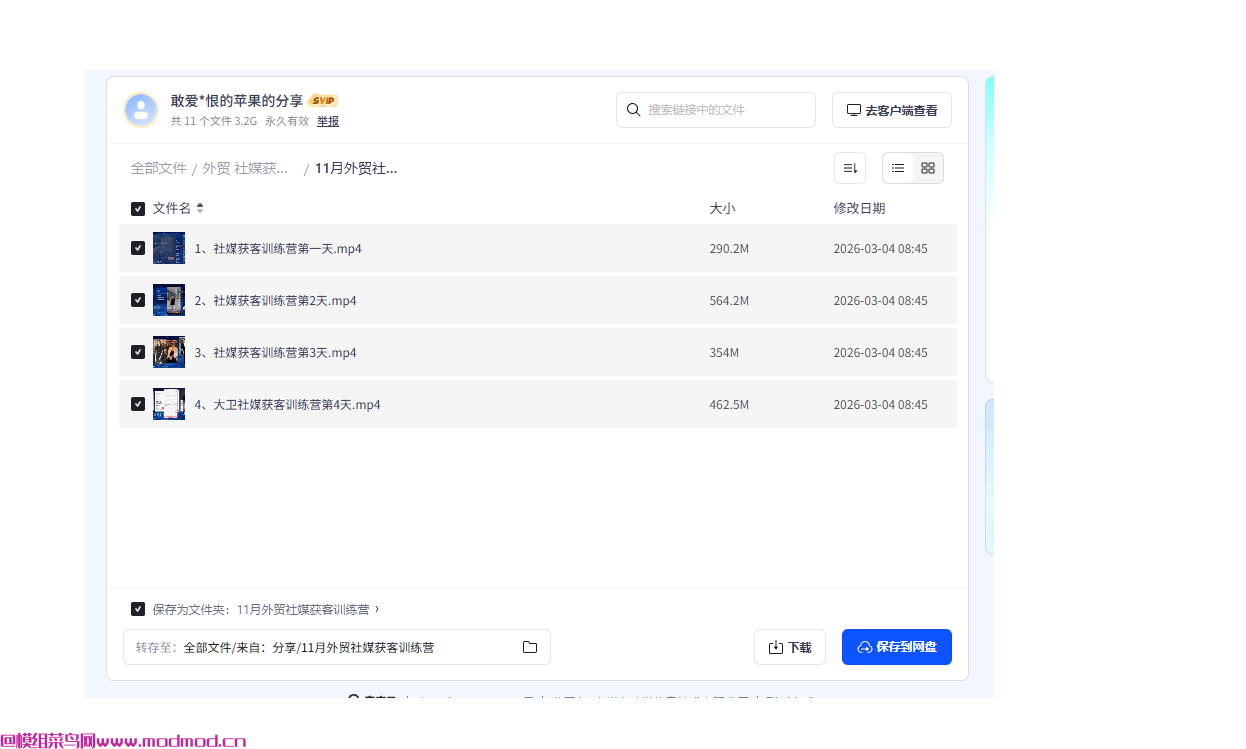Click the 保存到网盘 button
This screenshot has height=749, width=1246.
coord(896,647)
